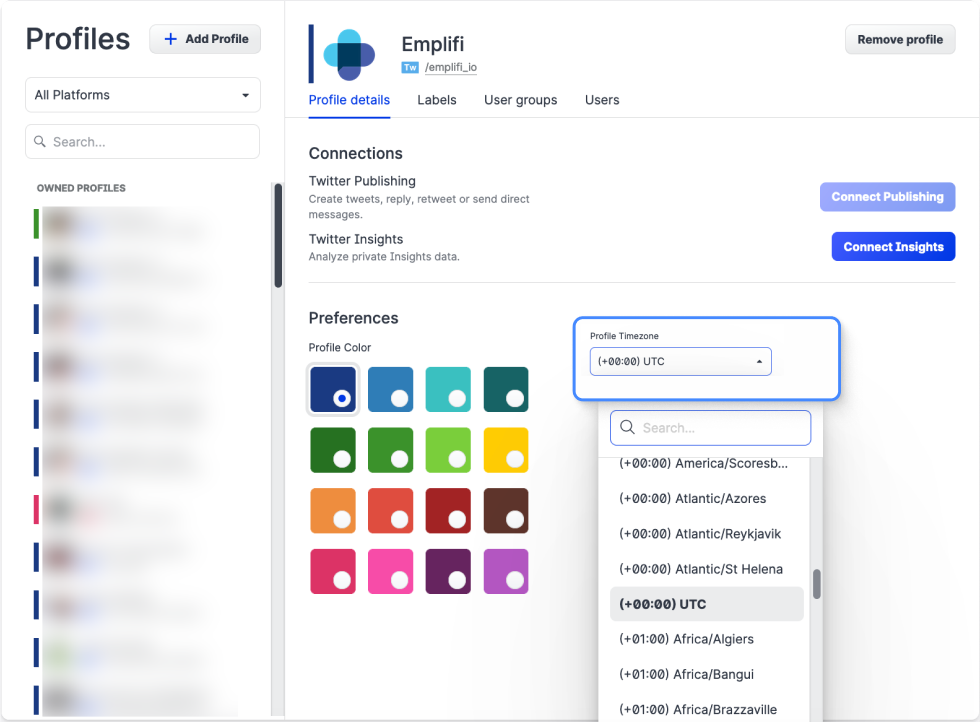Select the Atlantic/Reykjavik timezone option
This screenshot has width=980, height=722.
pos(699,534)
